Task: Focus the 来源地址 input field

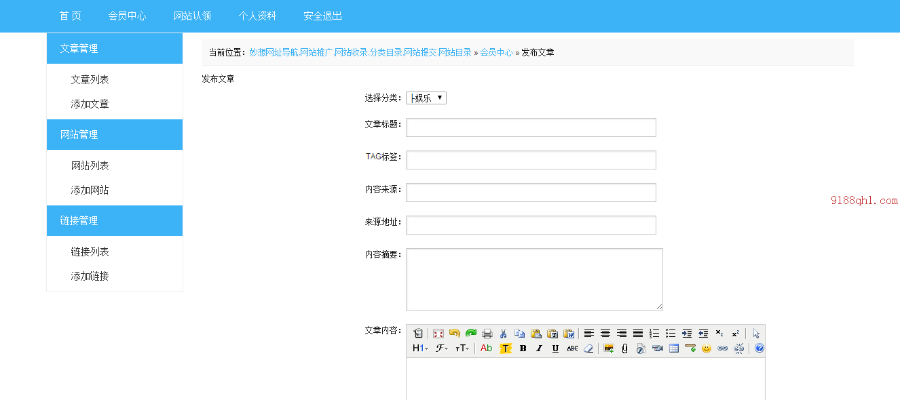Action: [531, 225]
